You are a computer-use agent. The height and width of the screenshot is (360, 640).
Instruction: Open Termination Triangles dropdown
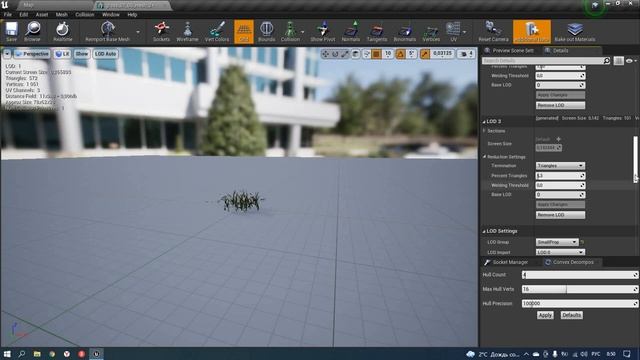pos(560,166)
